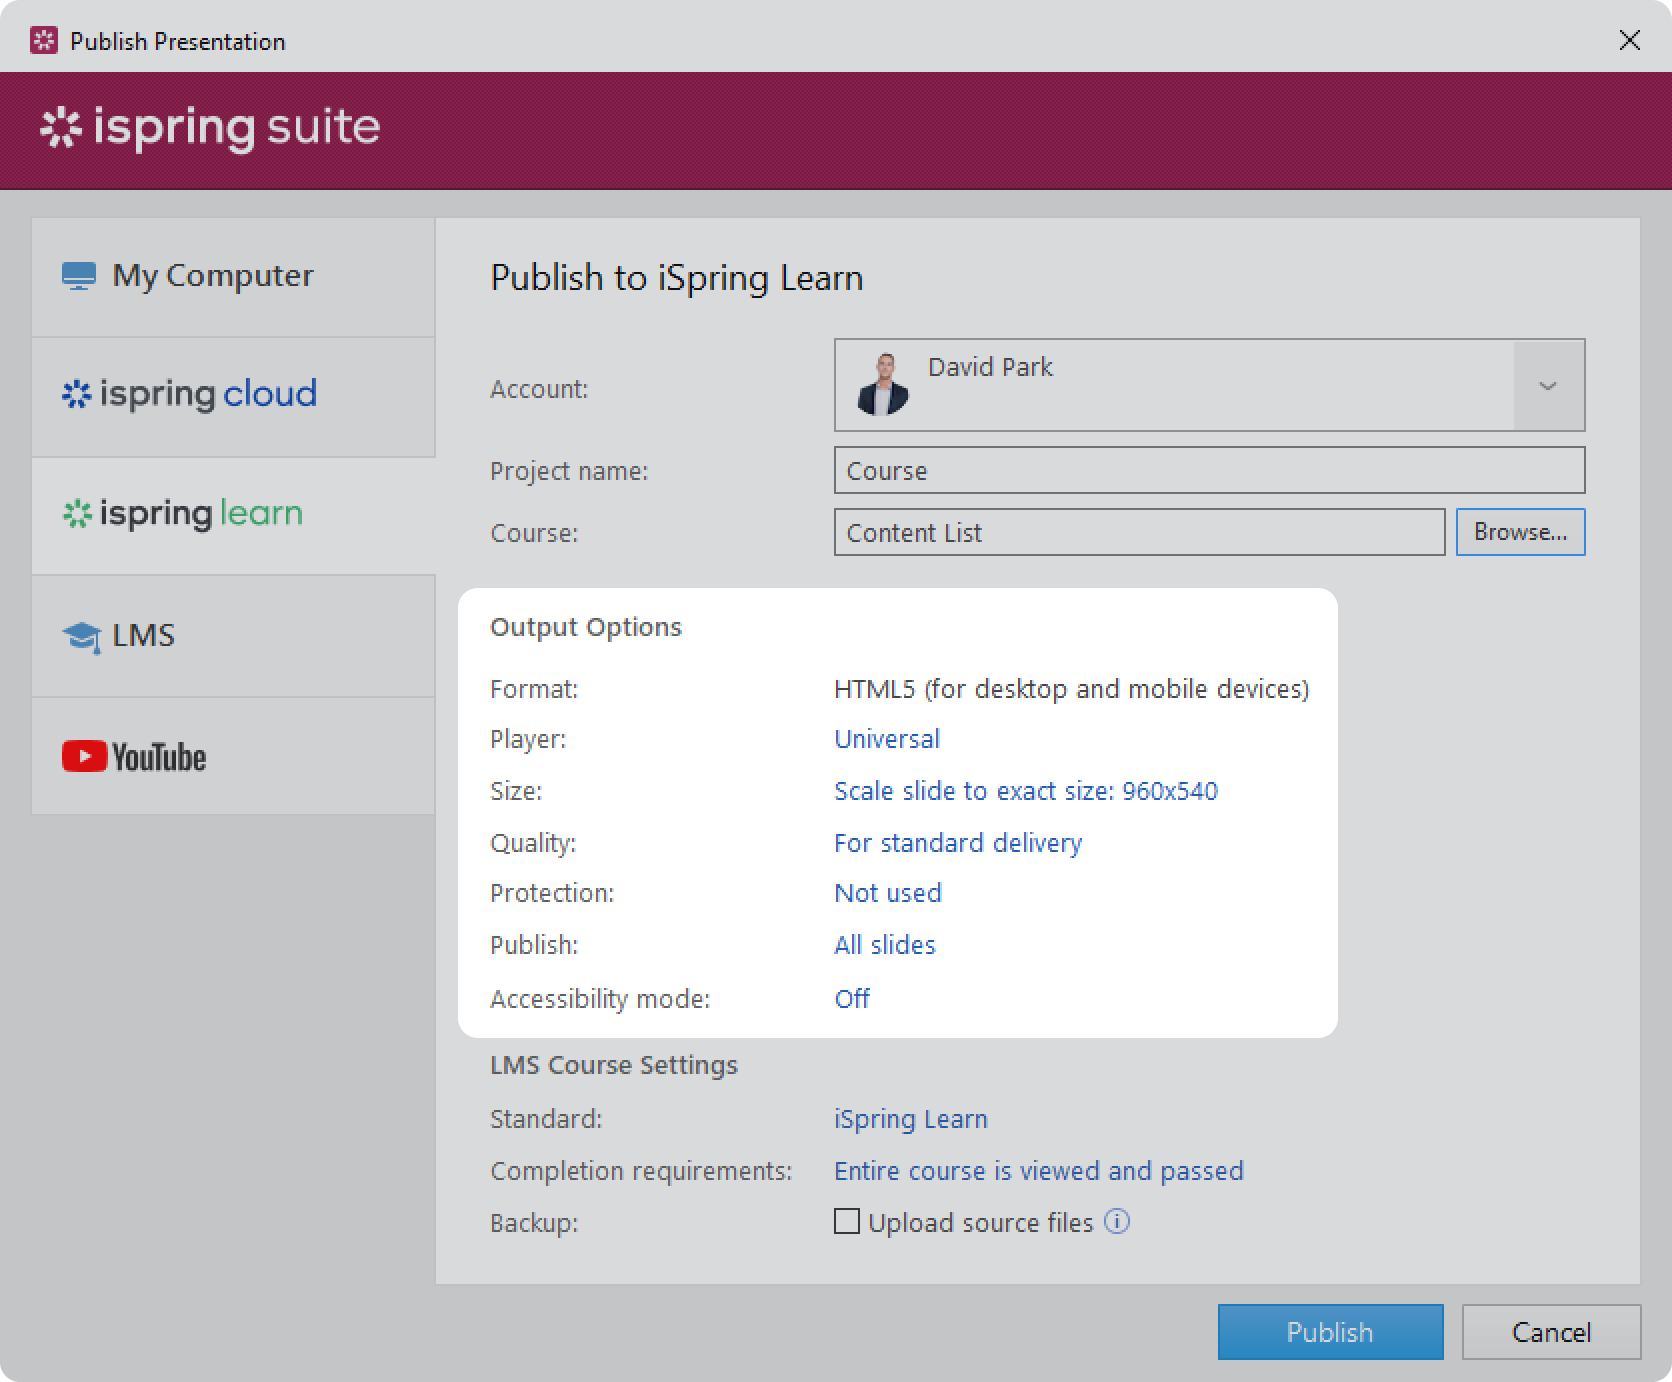This screenshot has height=1382, width=1672.
Task: Click the Cancel button
Action: coord(1551,1332)
